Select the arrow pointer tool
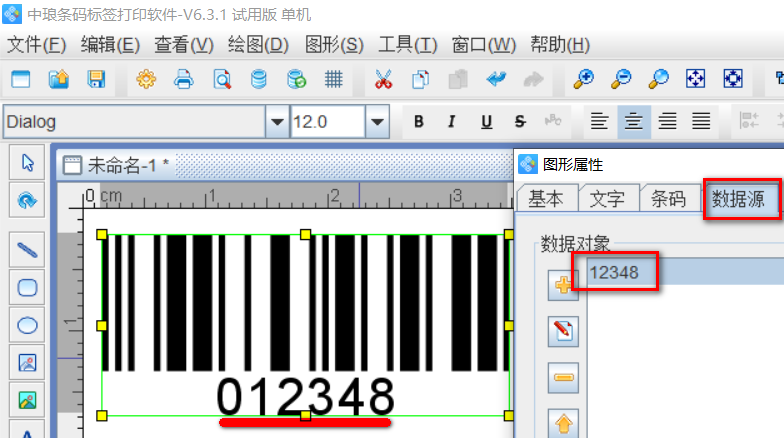The image size is (784, 438). click(x=27, y=162)
